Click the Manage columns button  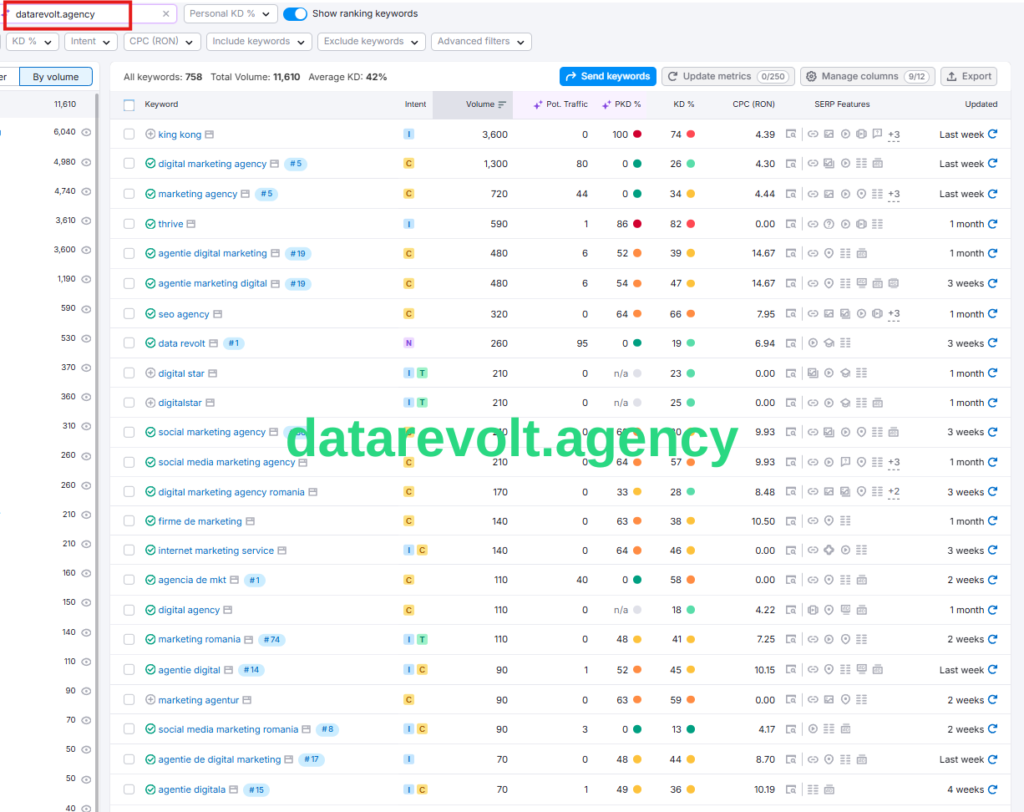[x=866, y=76]
